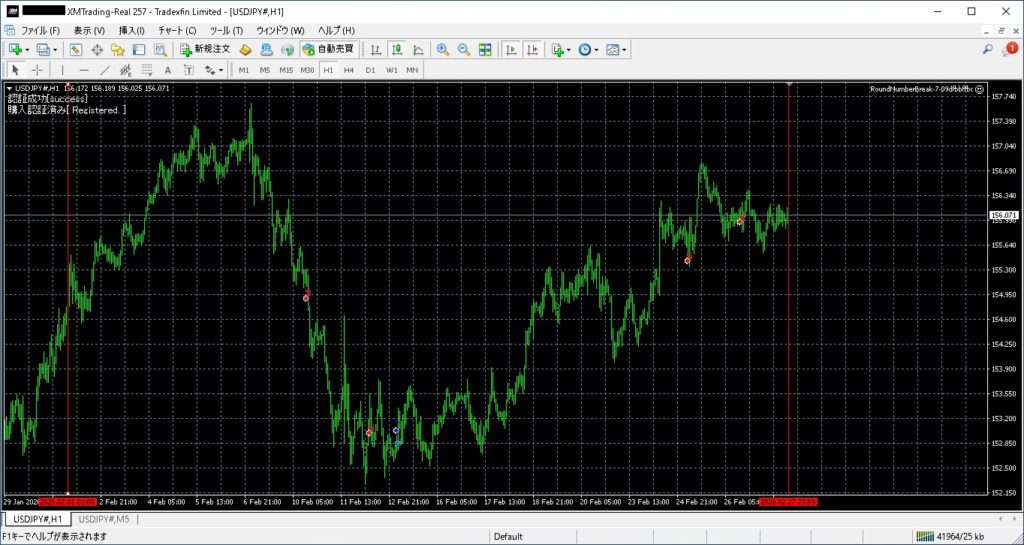
Task: Select the D1 timeframe button
Action: click(x=370, y=70)
